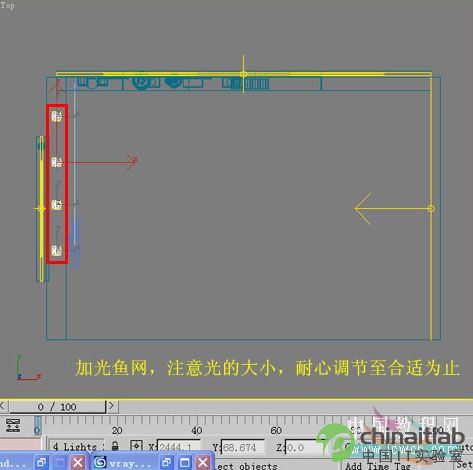Close the minimized window left of vray
Image resolution: width=473 pixels, height=470 pixels.
coord(78,463)
